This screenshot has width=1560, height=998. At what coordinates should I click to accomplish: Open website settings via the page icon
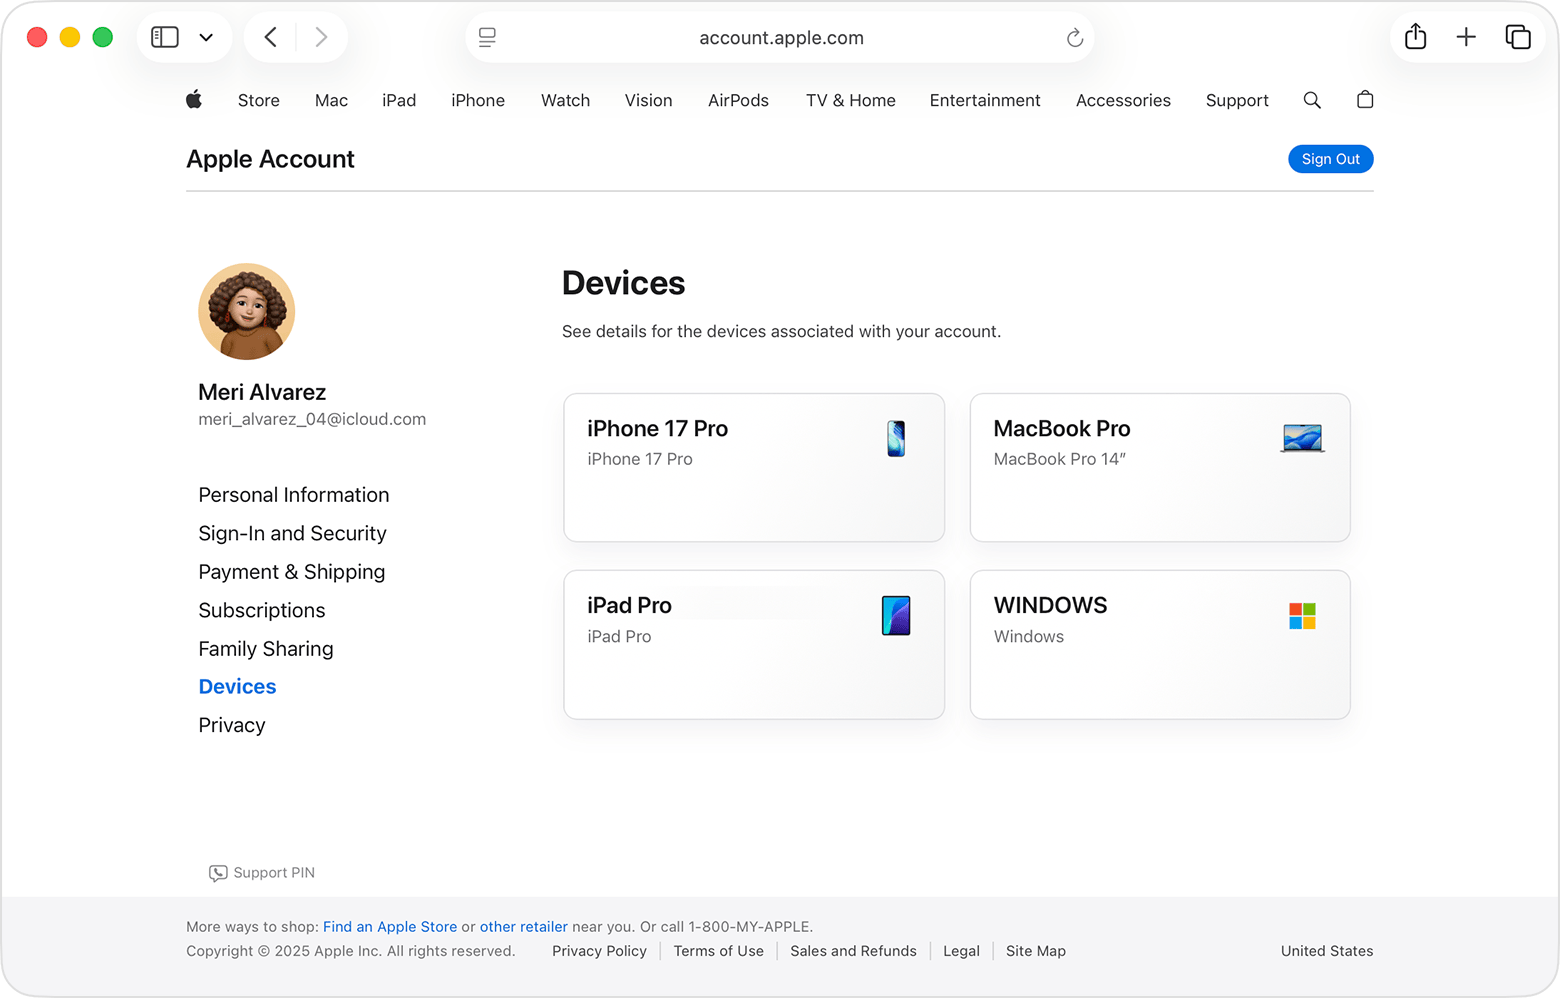487,37
